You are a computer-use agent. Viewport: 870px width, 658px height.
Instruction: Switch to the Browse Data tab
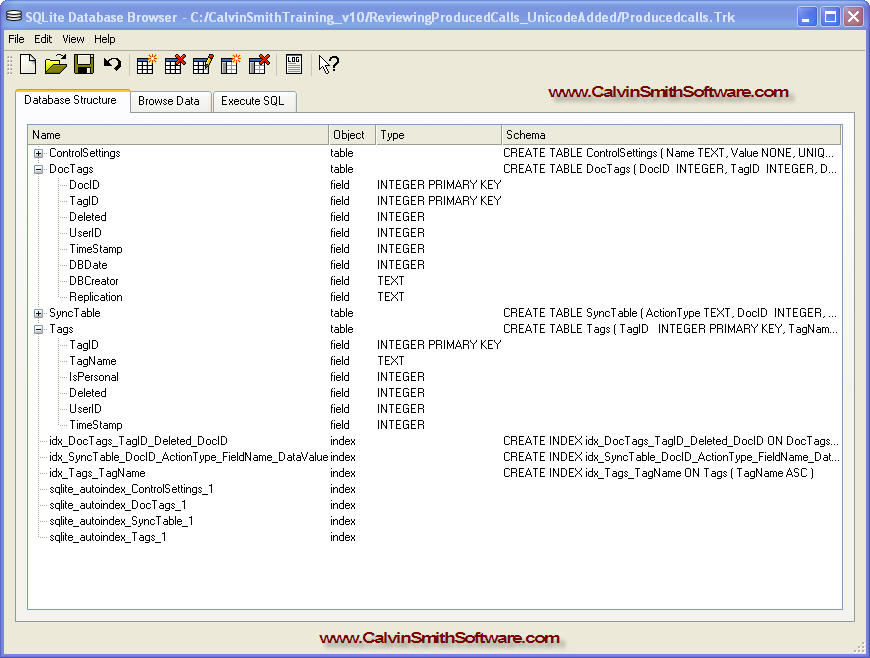click(x=169, y=101)
